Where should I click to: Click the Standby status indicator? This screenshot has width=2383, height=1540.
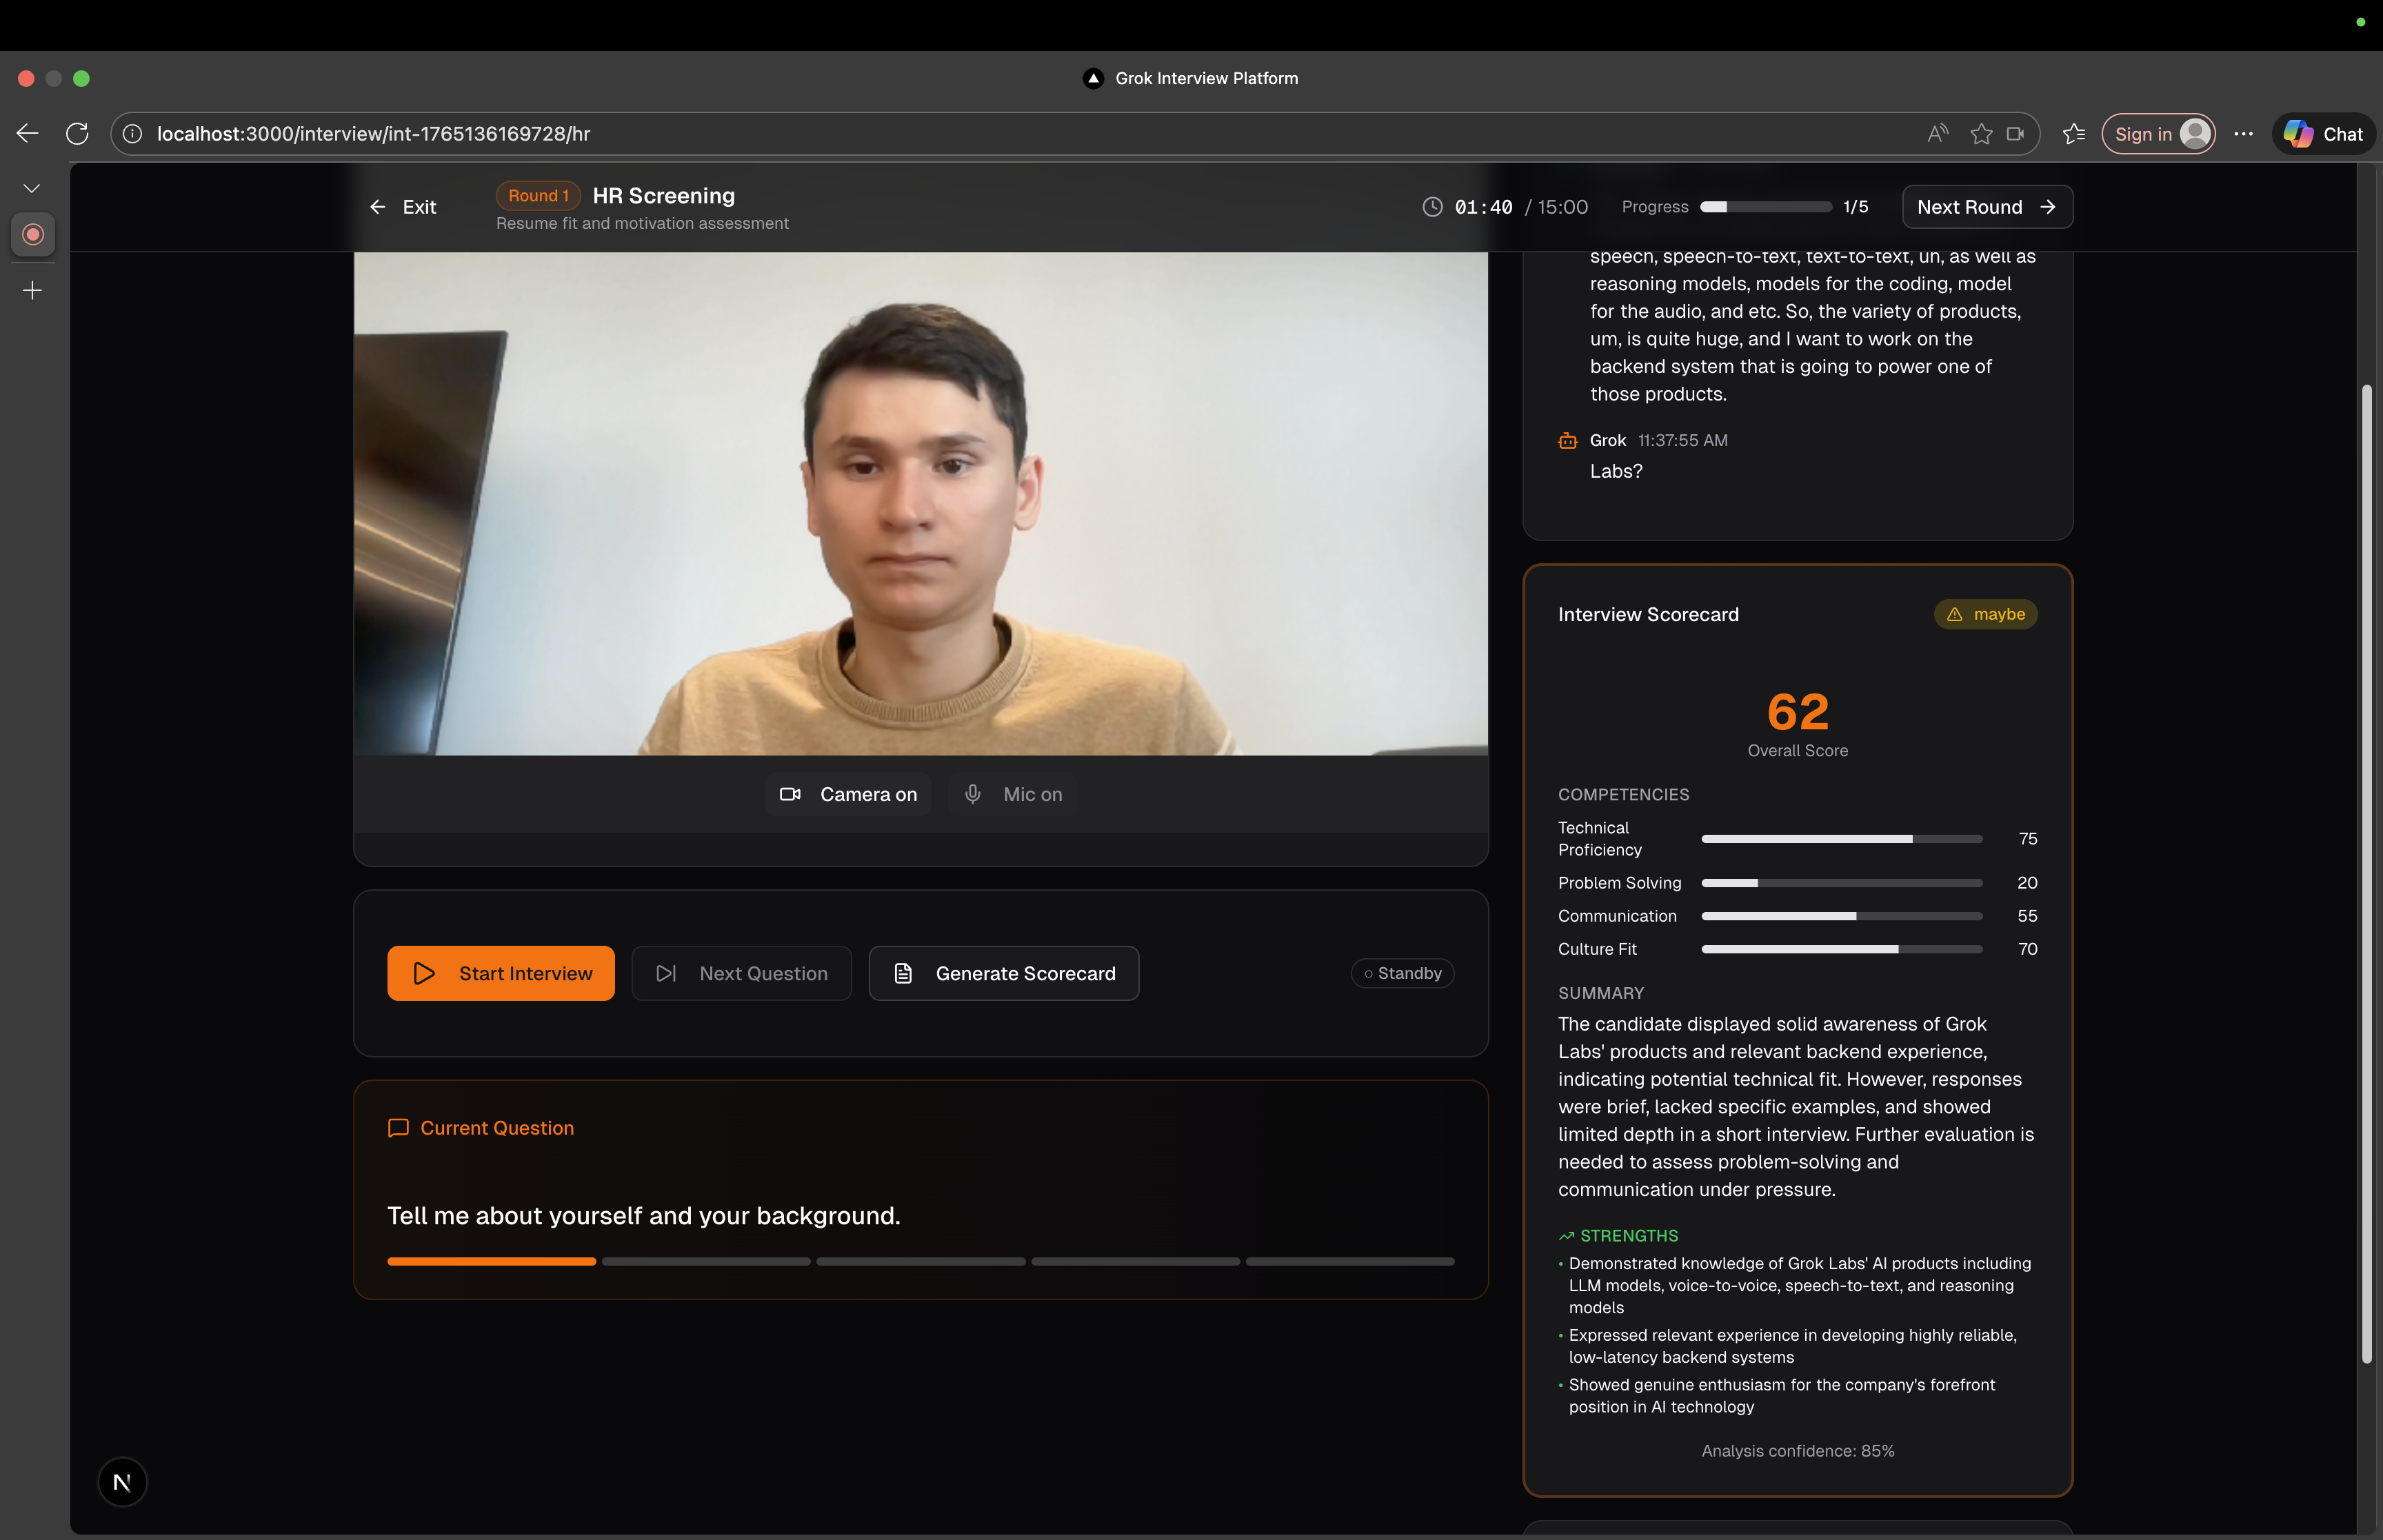pyautogui.click(x=1402, y=973)
